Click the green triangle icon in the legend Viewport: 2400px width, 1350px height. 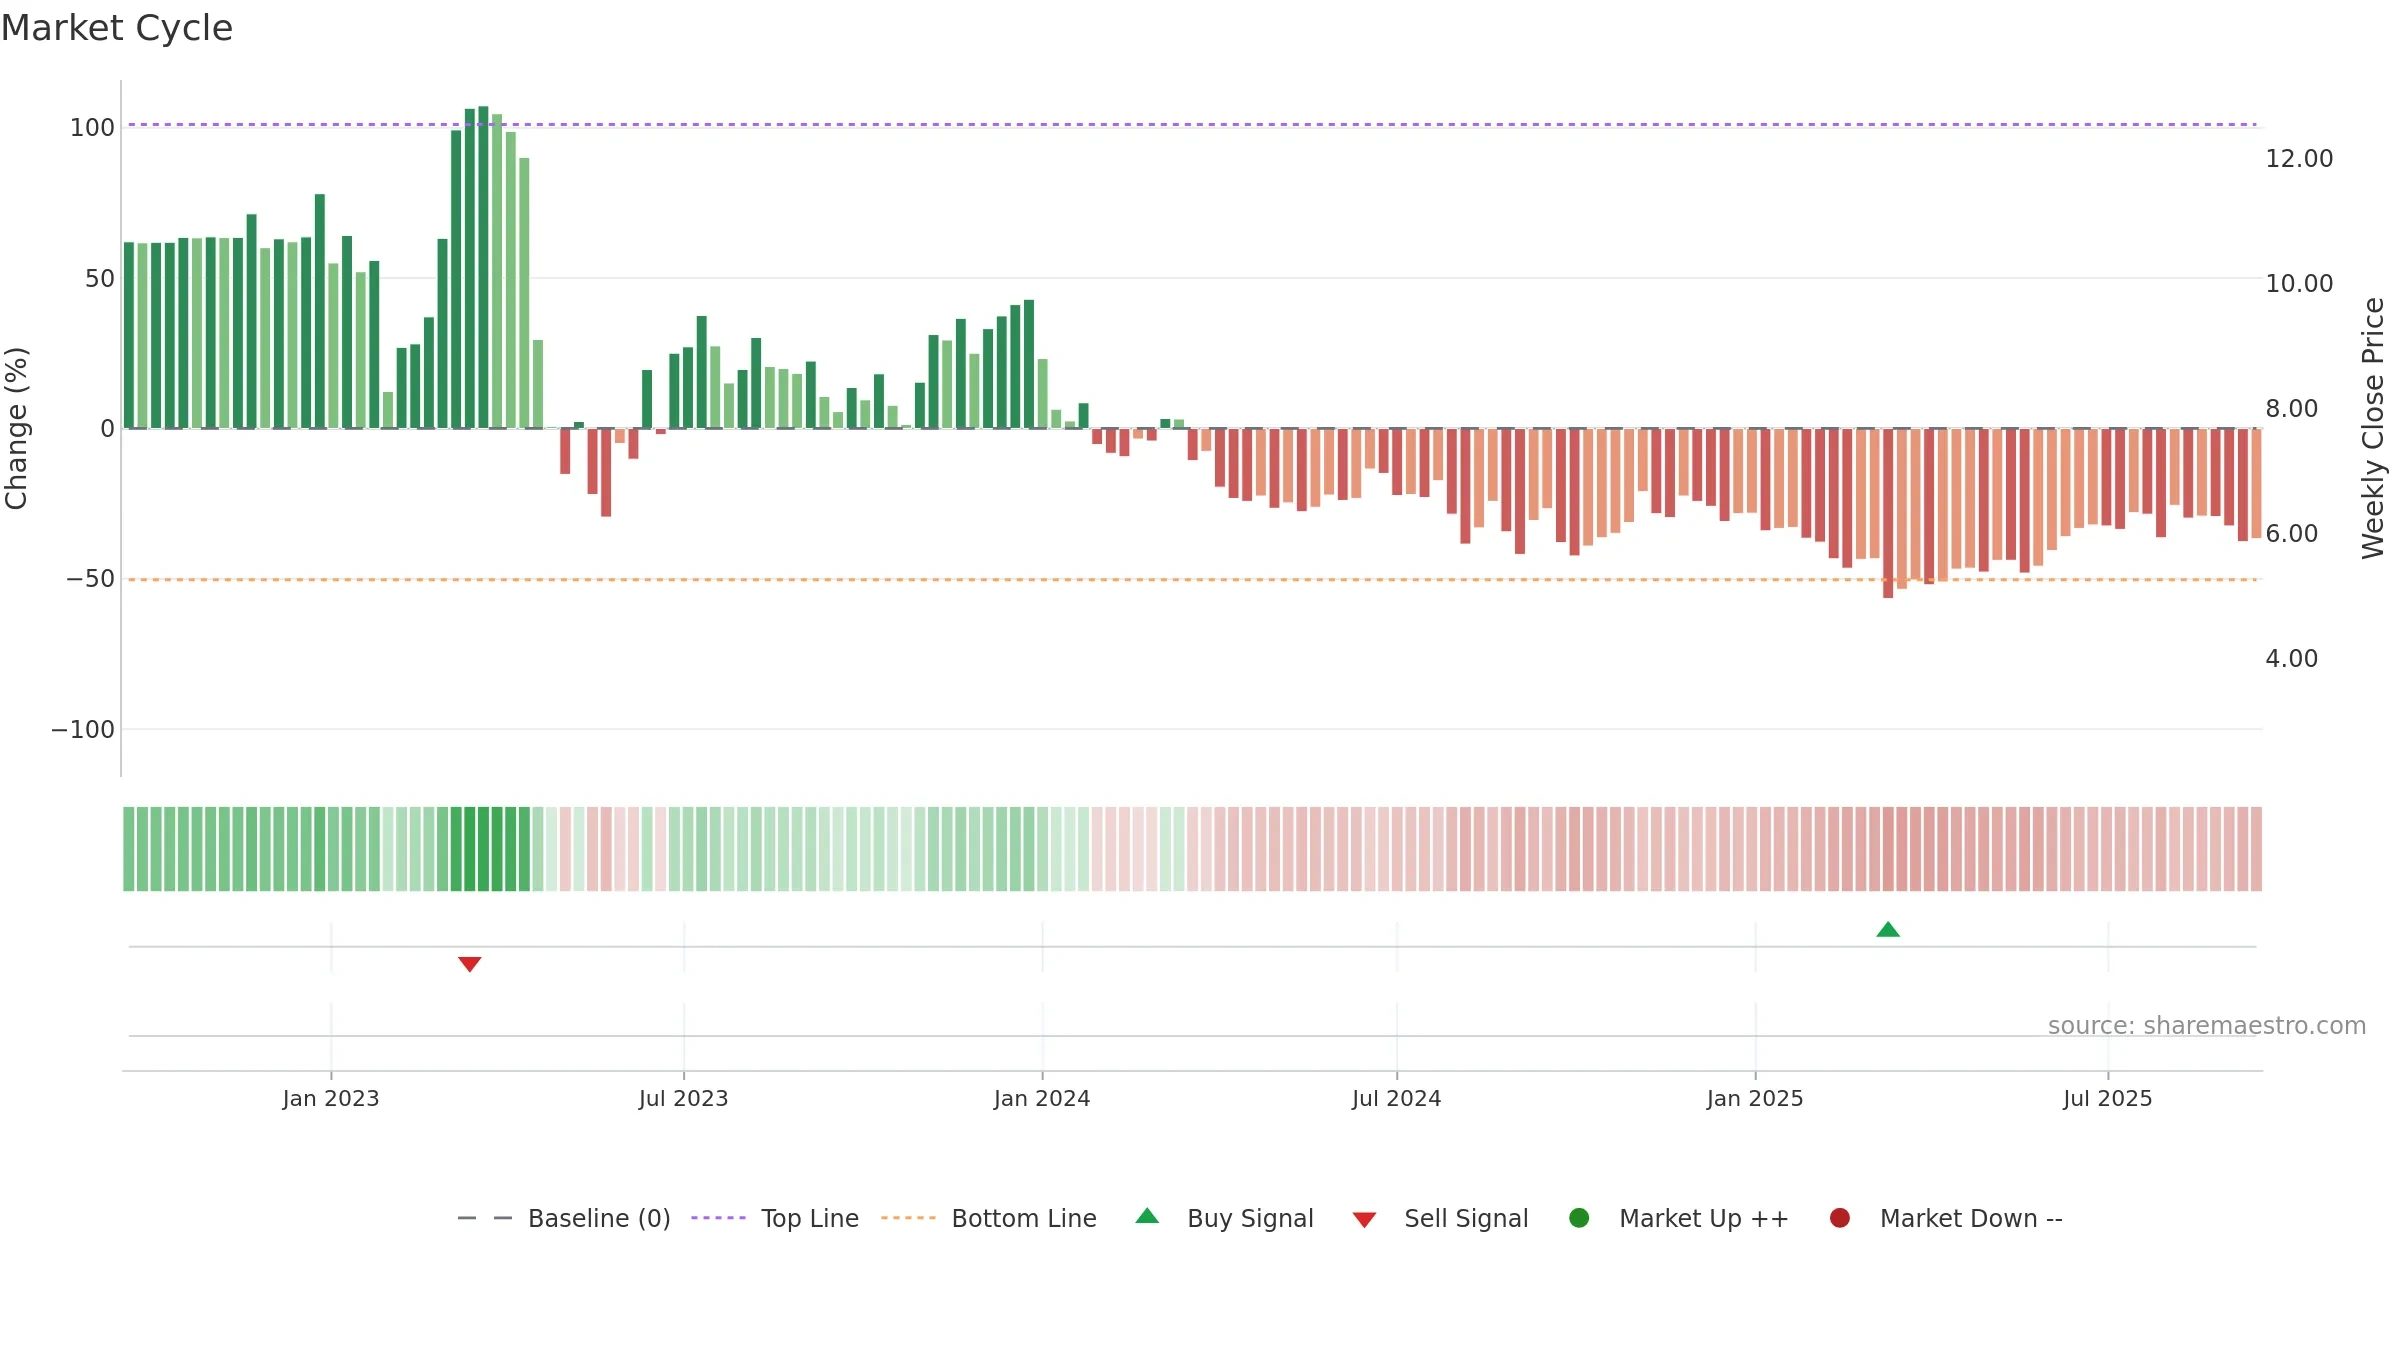[1148, 1216]
